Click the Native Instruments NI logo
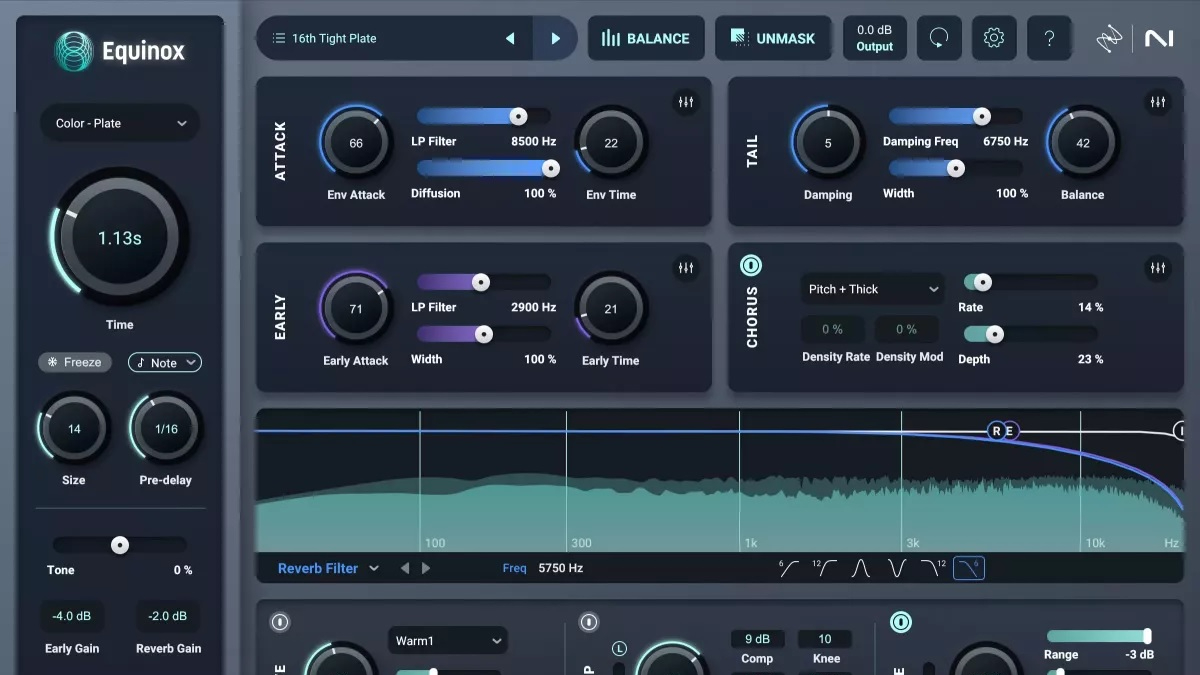 coord(1159,38)
